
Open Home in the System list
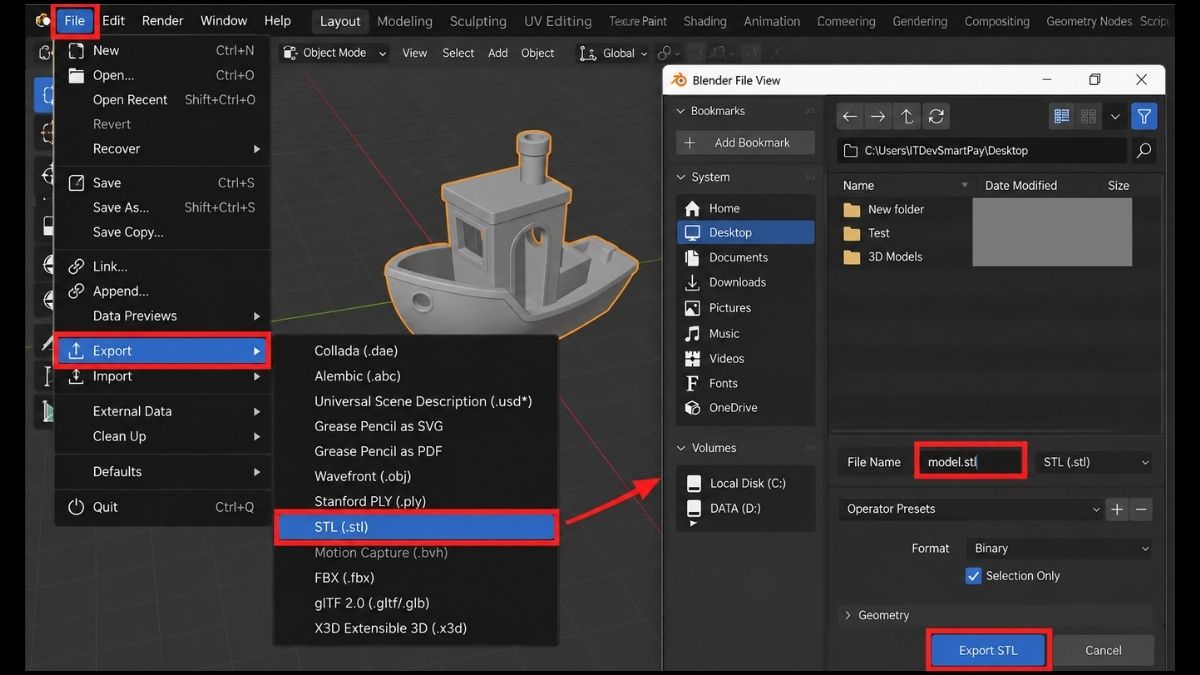pyautogui.click(x=745, y=208)
